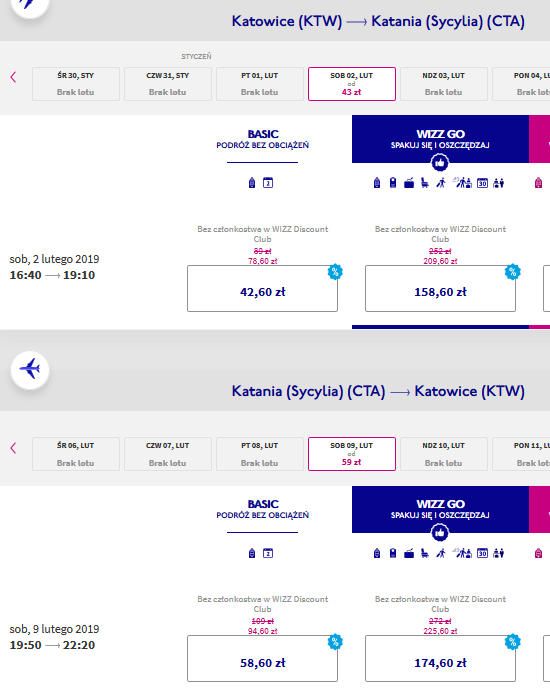Select the SOB 09, LUT return date tab
Screen dimensions: 550x690
(352, 454)
